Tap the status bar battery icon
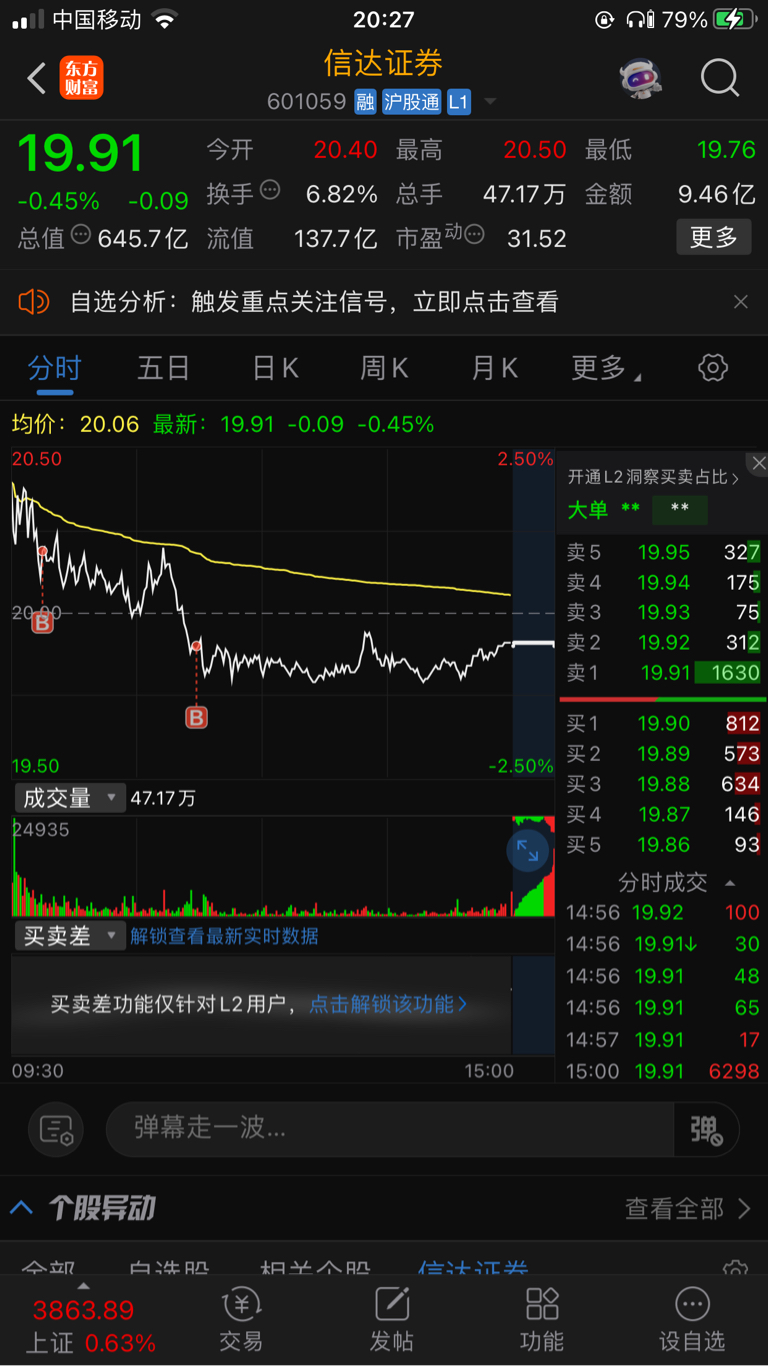This screenshot has width=768, height=1366. 733,19
